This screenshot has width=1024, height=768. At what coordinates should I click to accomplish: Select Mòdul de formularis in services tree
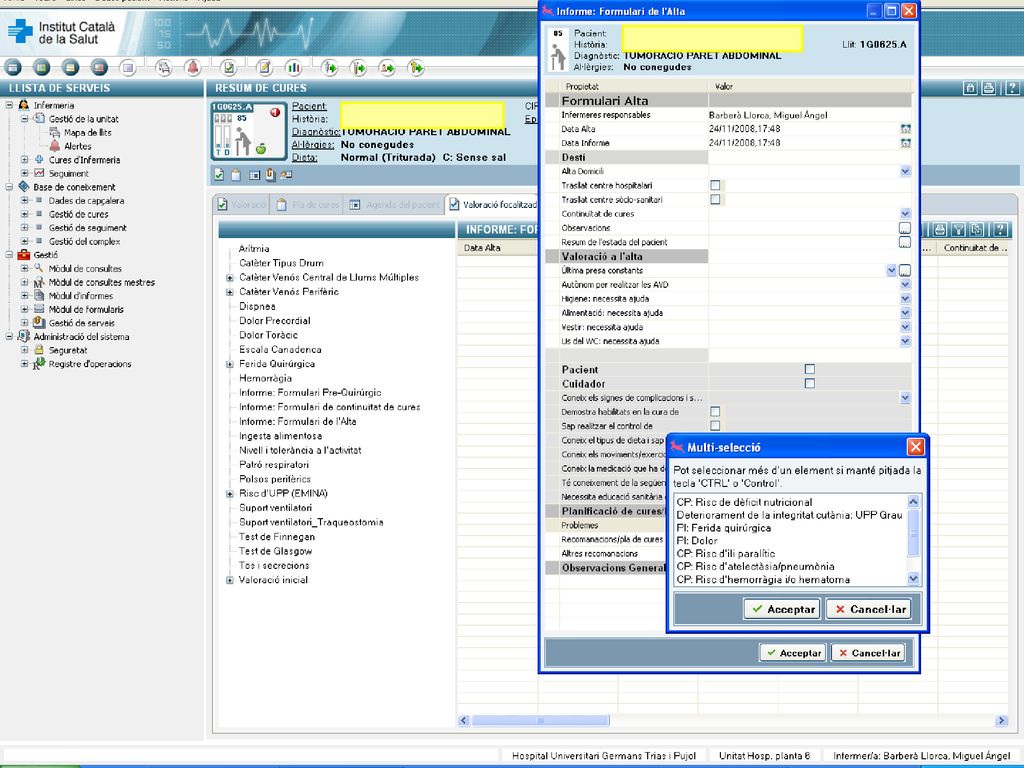(x=86, y=310)
